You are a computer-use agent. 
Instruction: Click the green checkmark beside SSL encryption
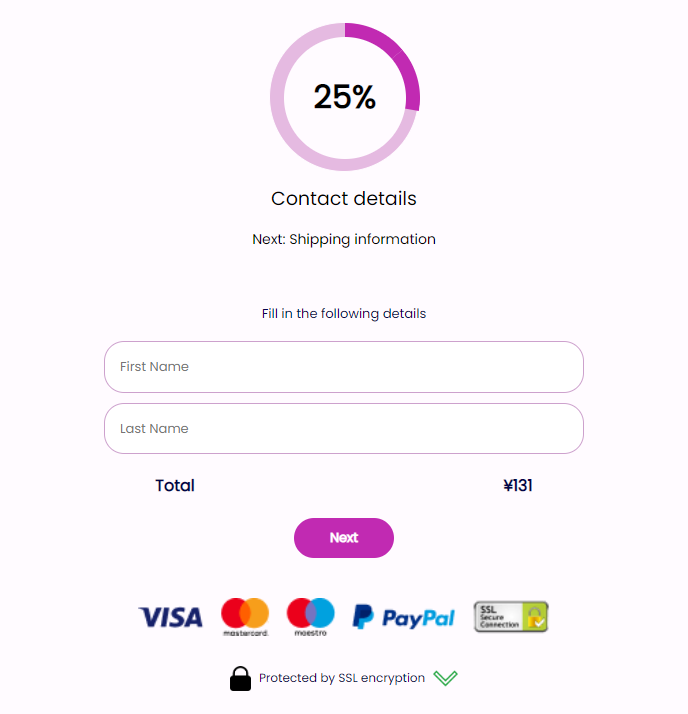pos(445,678)
